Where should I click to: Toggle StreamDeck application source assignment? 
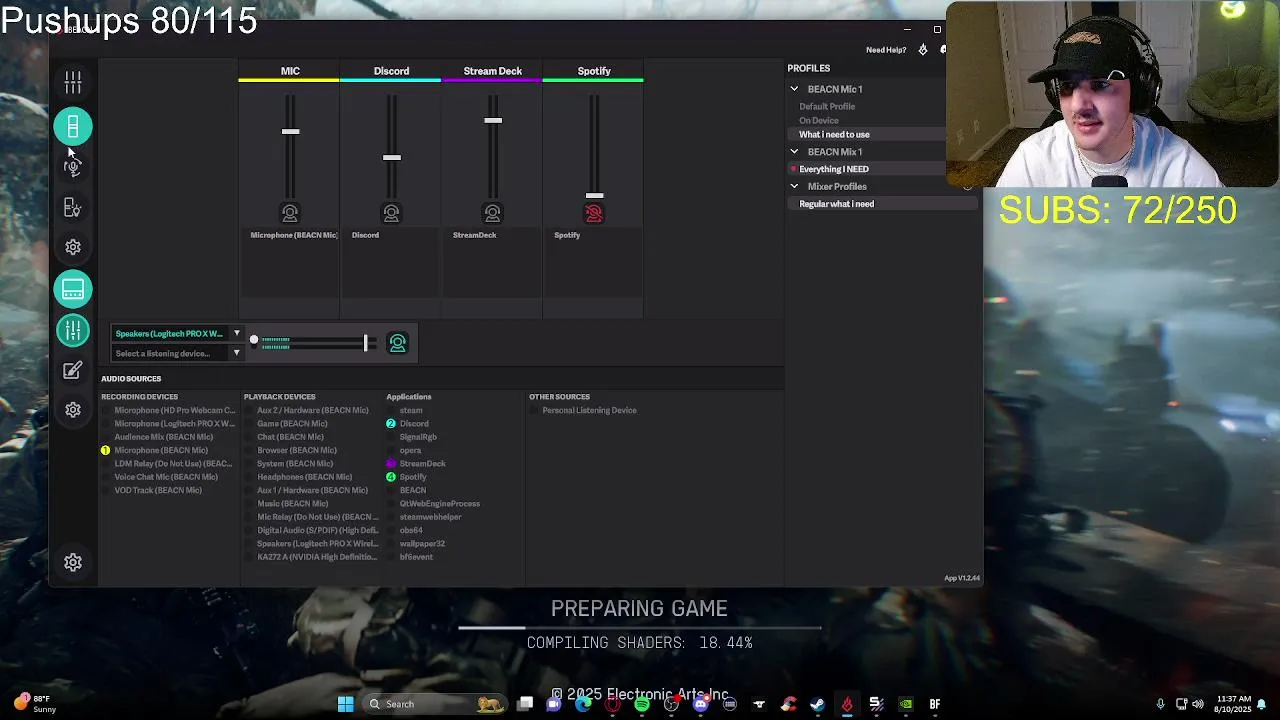pos(391,464)
